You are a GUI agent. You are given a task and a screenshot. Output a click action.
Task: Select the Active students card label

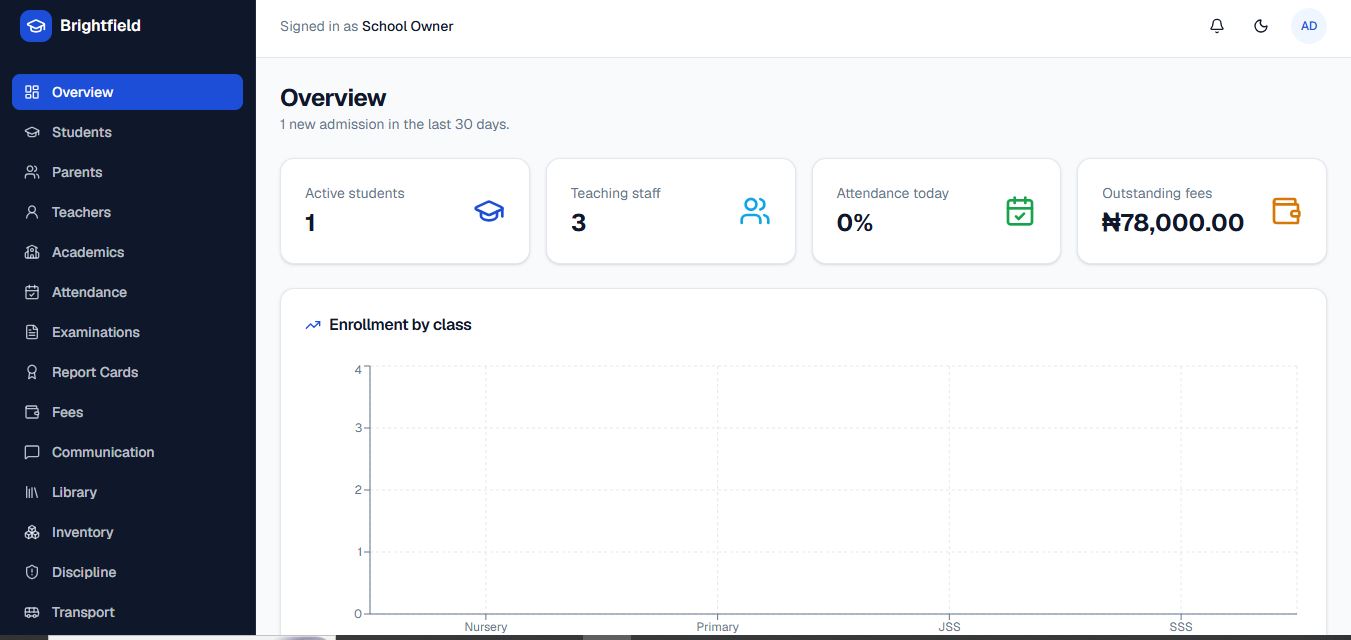click(355, 193)
